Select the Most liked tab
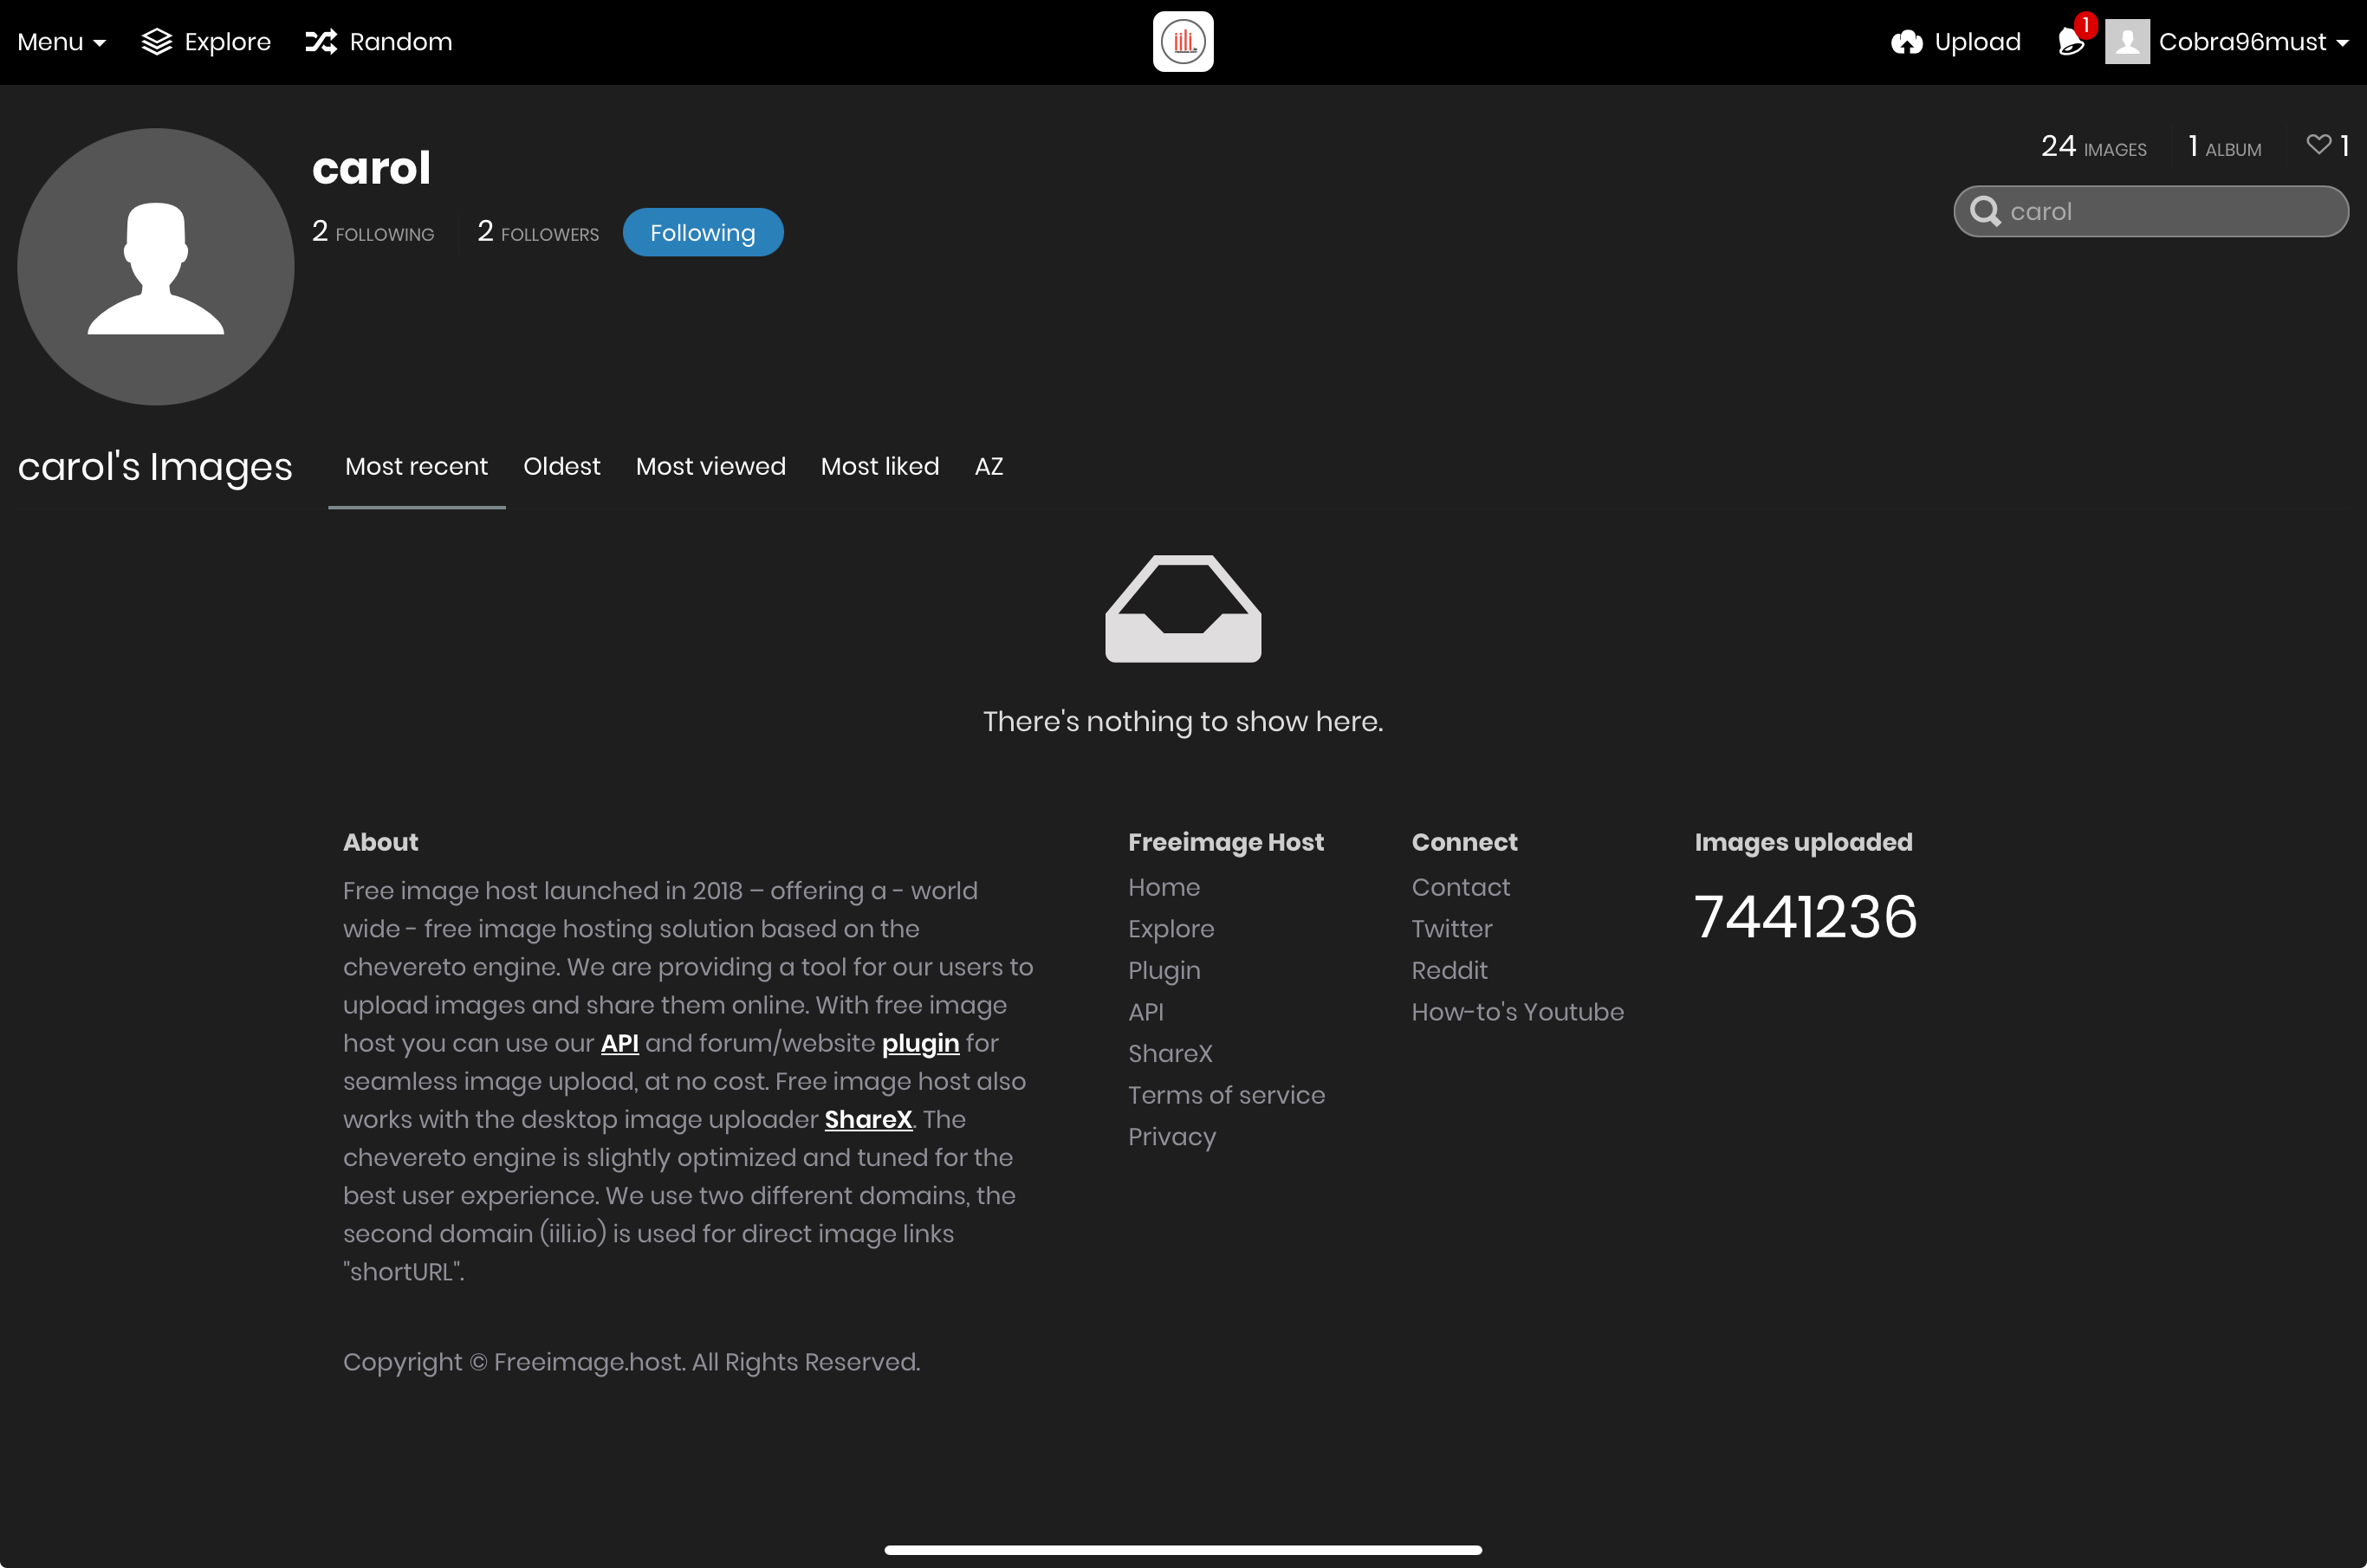 pyautogui.click(x=879, y=467)
